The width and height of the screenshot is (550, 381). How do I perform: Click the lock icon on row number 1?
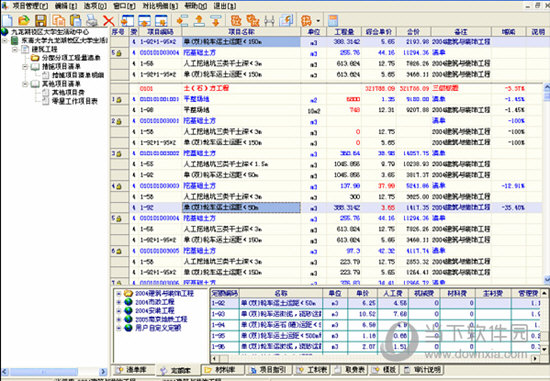point(119,100)
